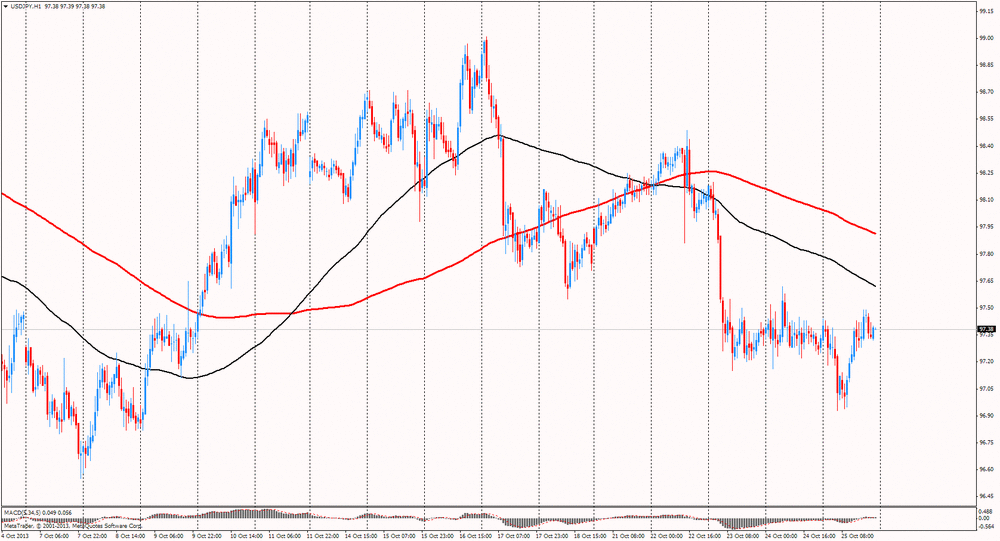Click the 97.50 price scale label

point(986,308)
